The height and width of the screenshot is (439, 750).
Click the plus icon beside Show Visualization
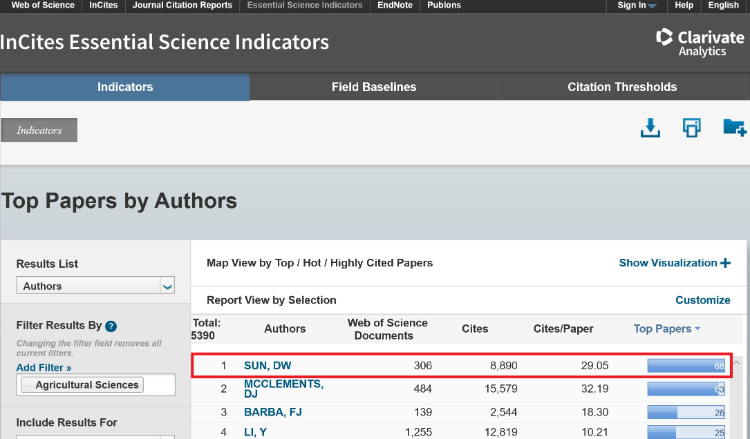click(x=725, y=263)
